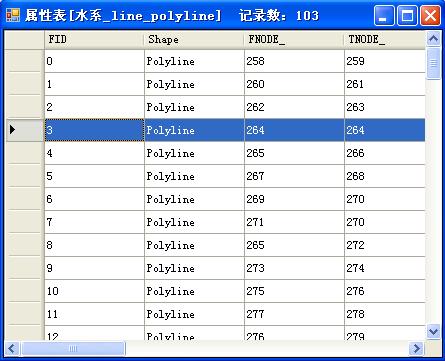Click TNODE_ cell with value 278
The width and height of the screenshot is (445, 361).
click(x=385, y=314)
